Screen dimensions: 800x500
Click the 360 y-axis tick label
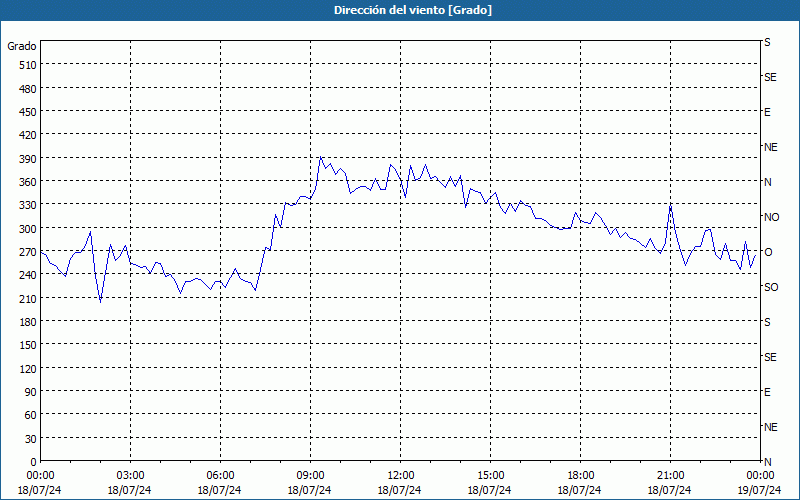click(x=29, y=182)
